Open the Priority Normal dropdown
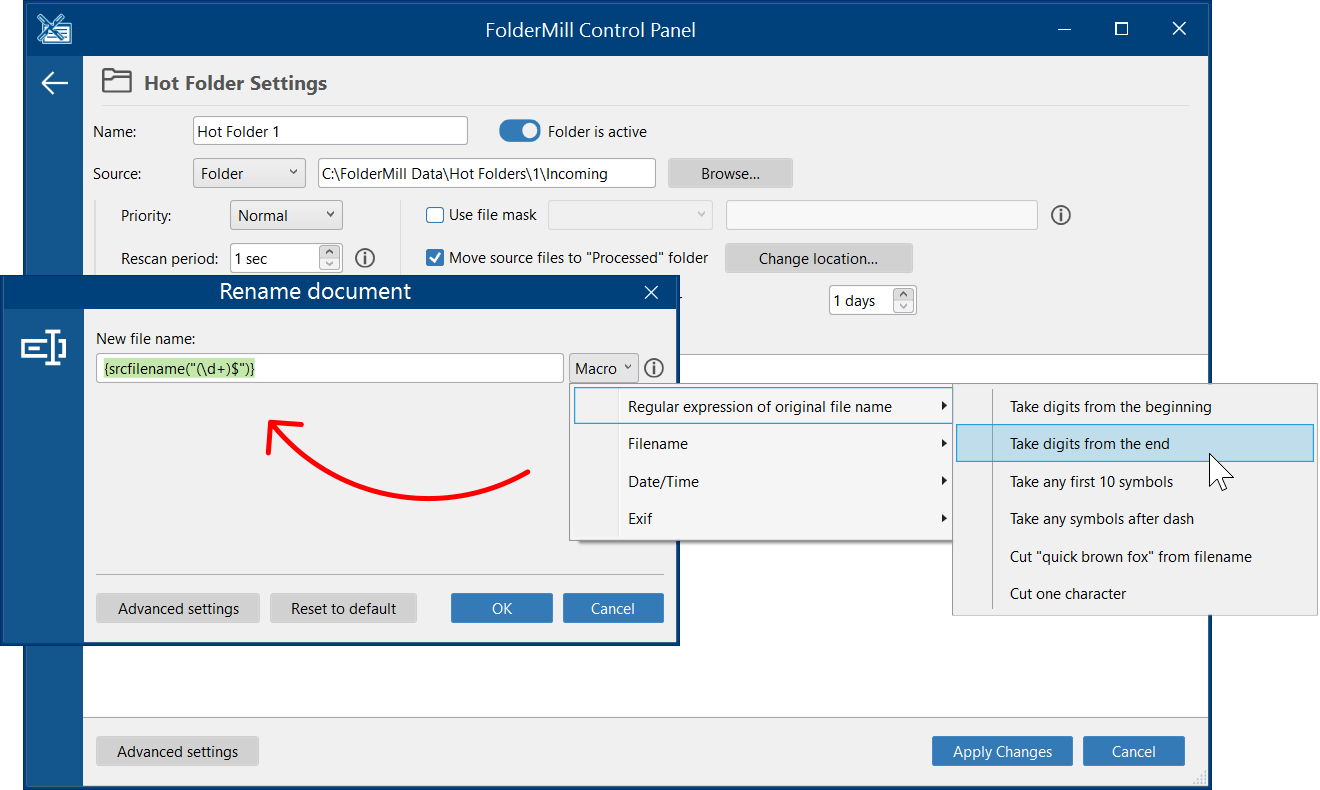1320x790 pixels. [286, 215]
